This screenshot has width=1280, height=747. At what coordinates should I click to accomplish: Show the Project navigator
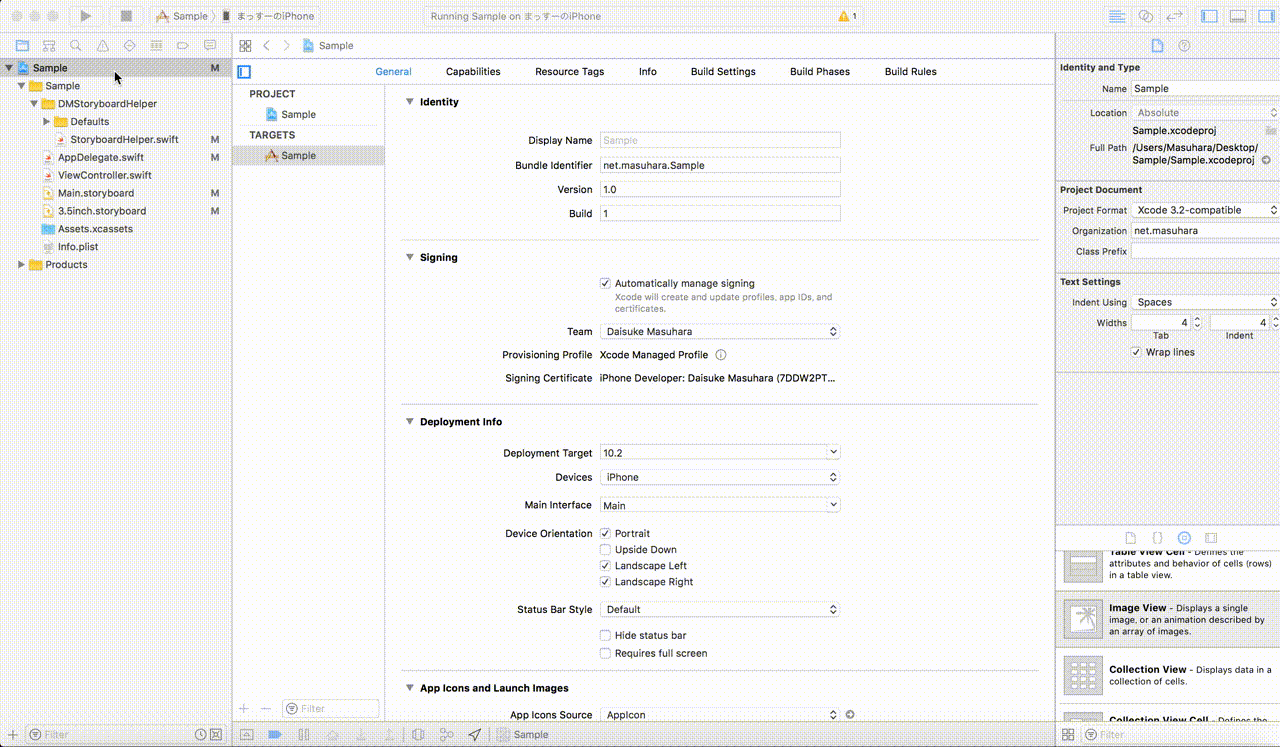point(22,46)
